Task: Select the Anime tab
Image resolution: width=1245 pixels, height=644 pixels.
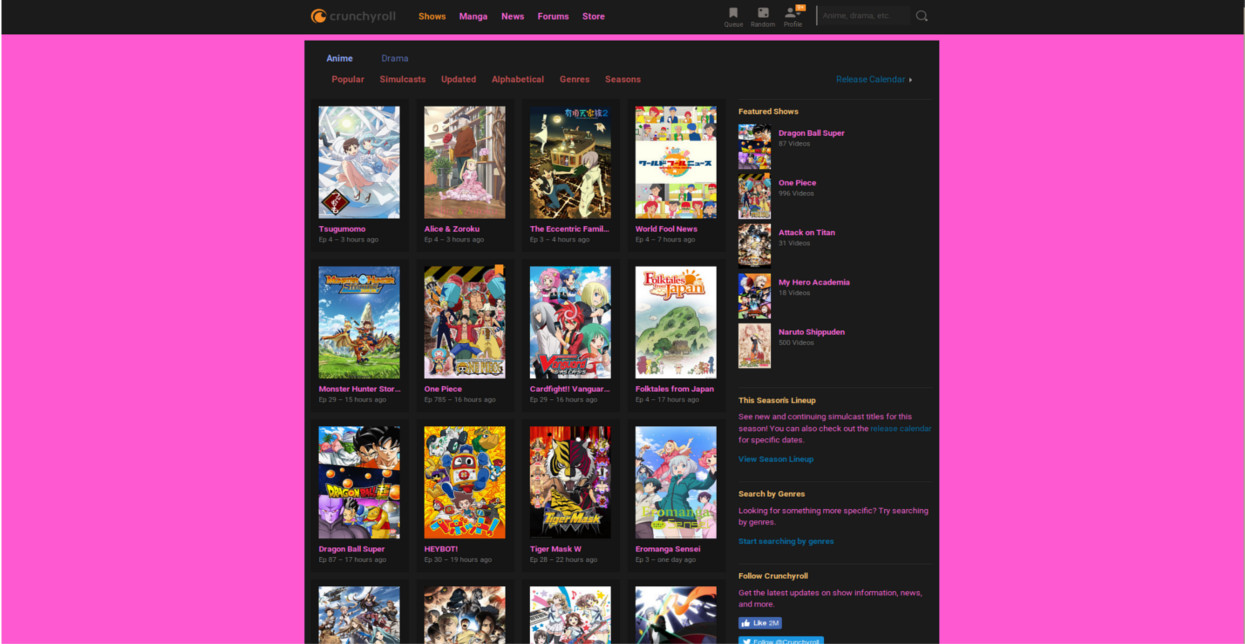Action: click(339, 58)
